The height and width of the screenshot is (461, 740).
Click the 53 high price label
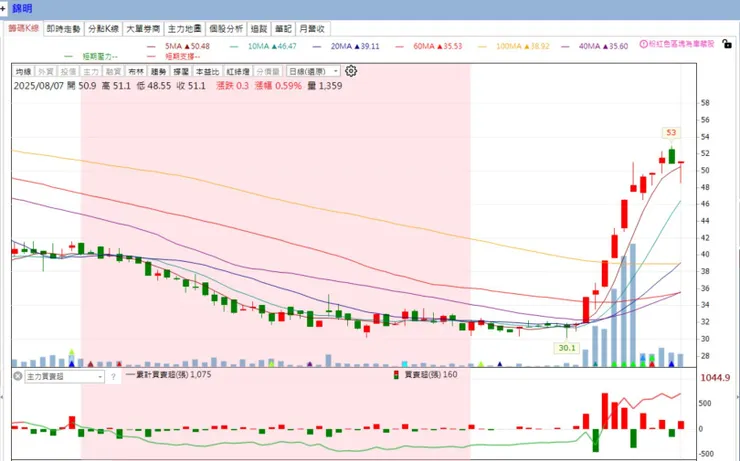[671, 133]
